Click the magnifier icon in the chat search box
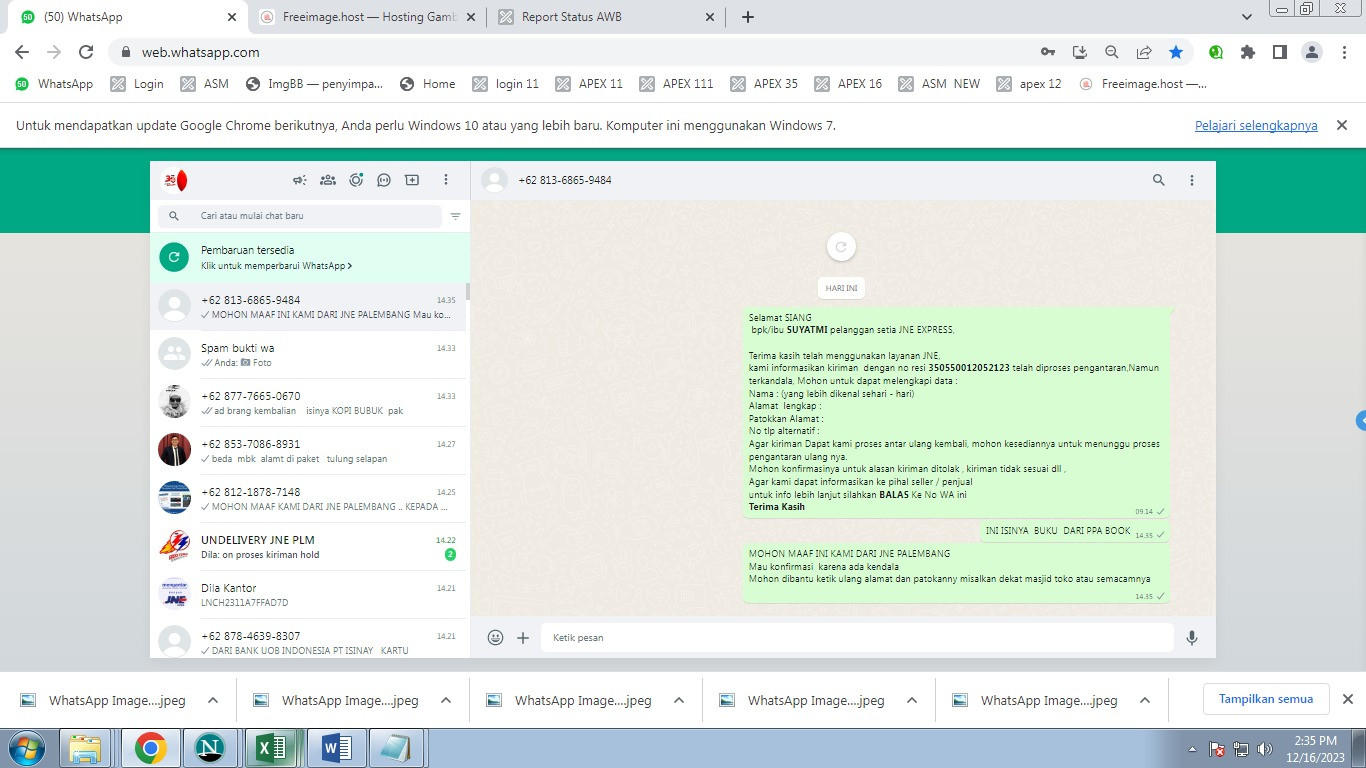The width and height of the screenshot is (1366, 768). 174,216
